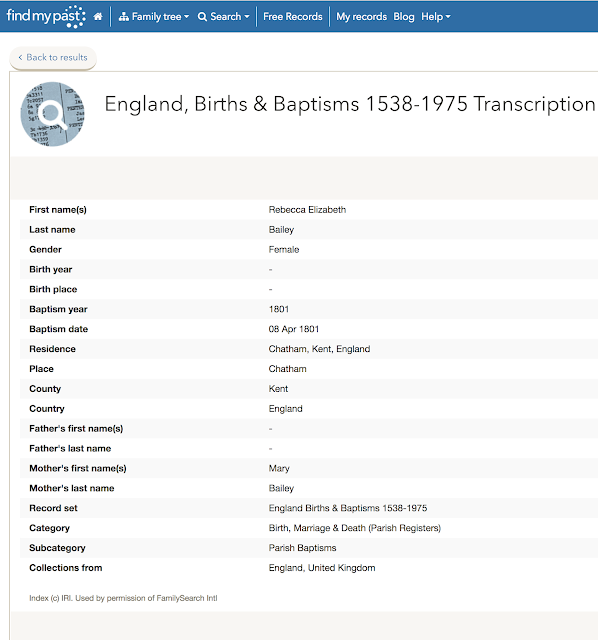Viewport: 598px width, 640px height.
Task: Open the Family tree dropdown menu
Action: [154, 16]
